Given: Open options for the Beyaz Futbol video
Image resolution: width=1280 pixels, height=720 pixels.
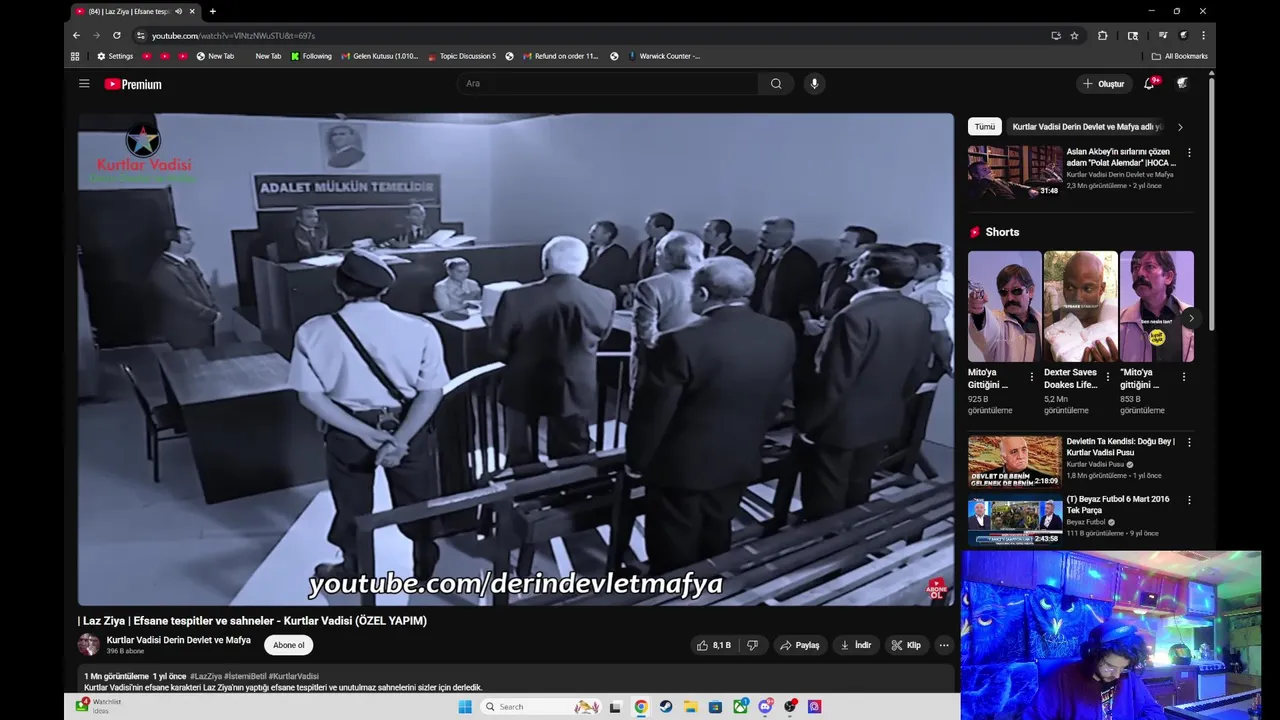Looking at the screenshot, I should [1189, 500].
